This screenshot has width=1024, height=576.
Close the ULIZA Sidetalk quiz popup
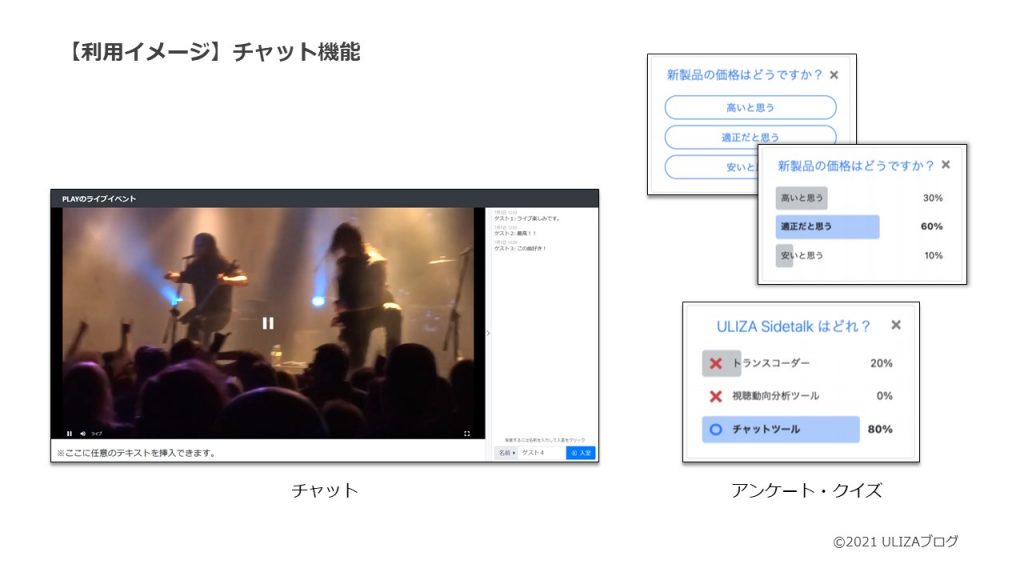tap(896, 325)
